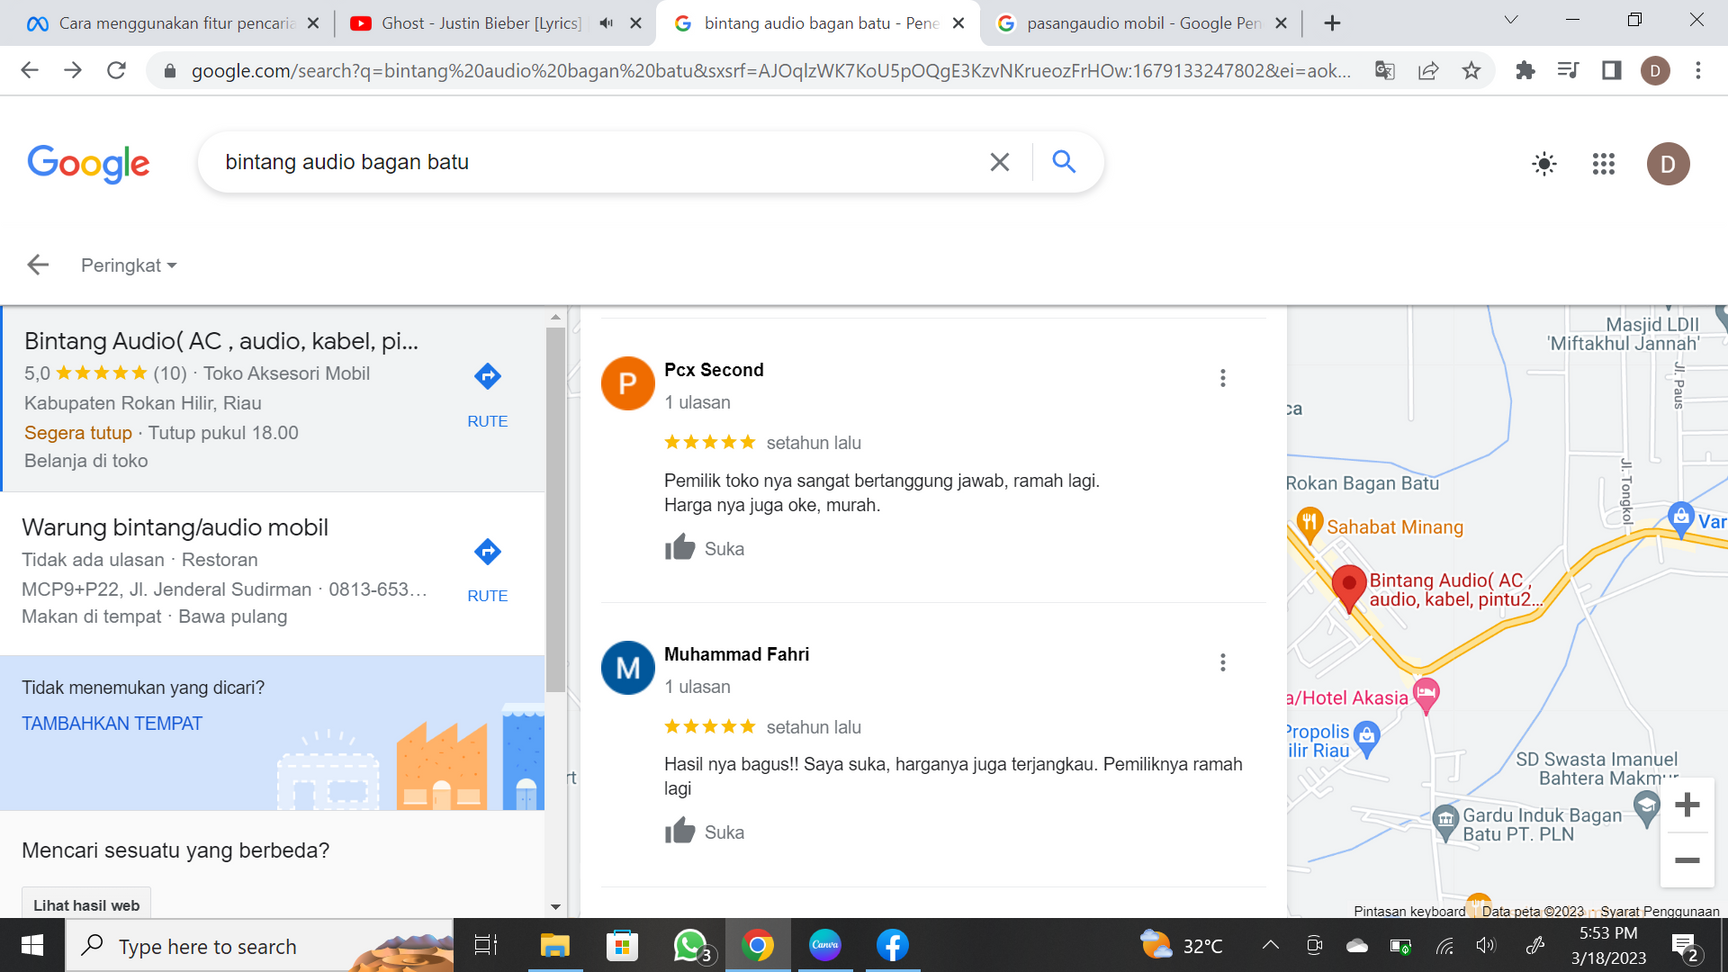Click the results list scrollbar up arrow

pos(556,317)
